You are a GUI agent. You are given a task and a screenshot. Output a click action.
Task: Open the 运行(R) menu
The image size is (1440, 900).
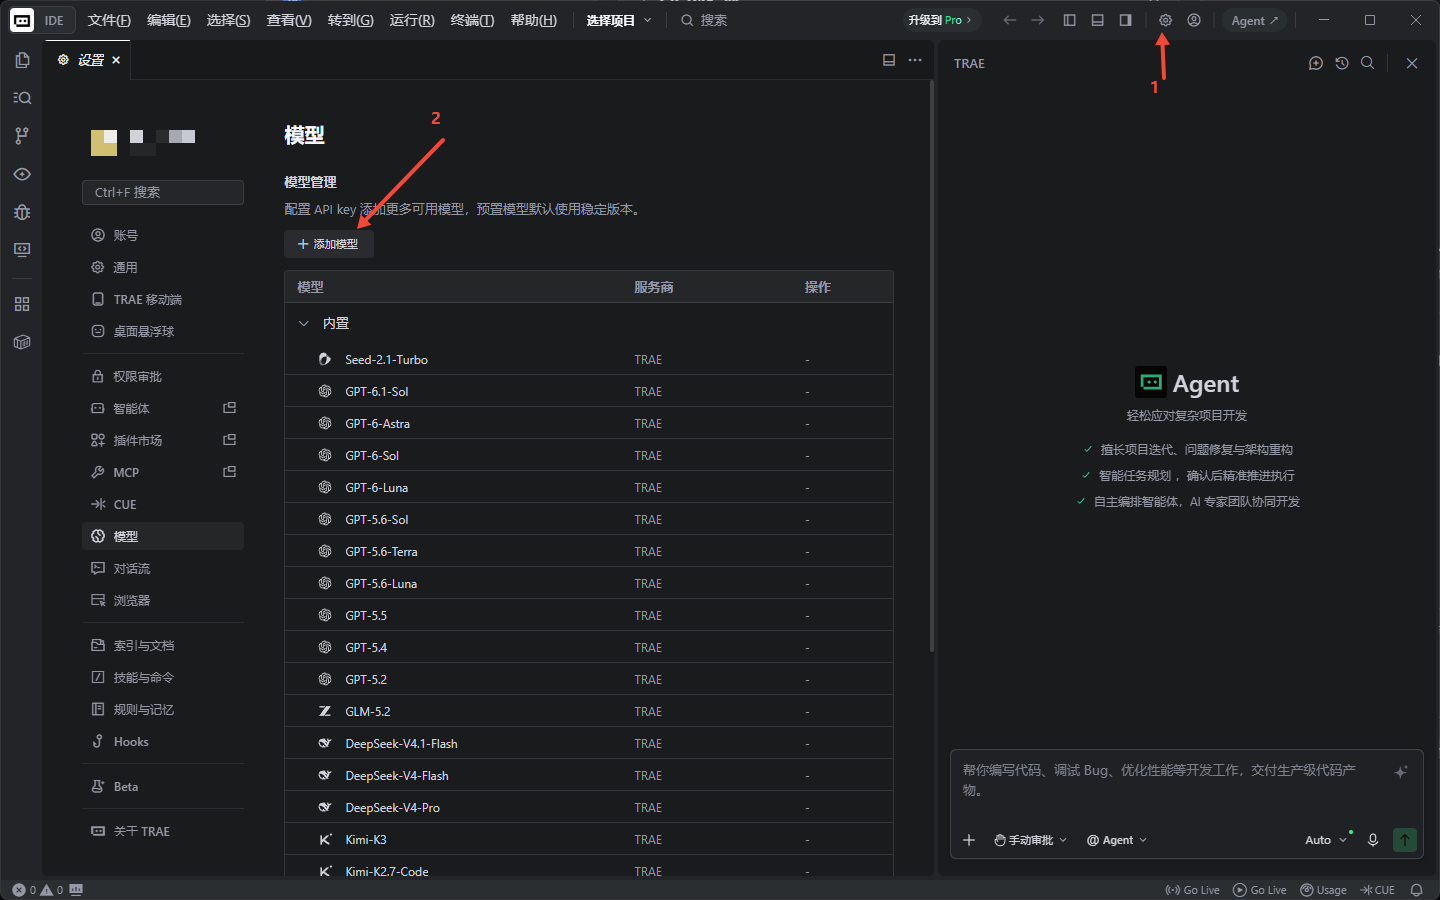(412, 20)
